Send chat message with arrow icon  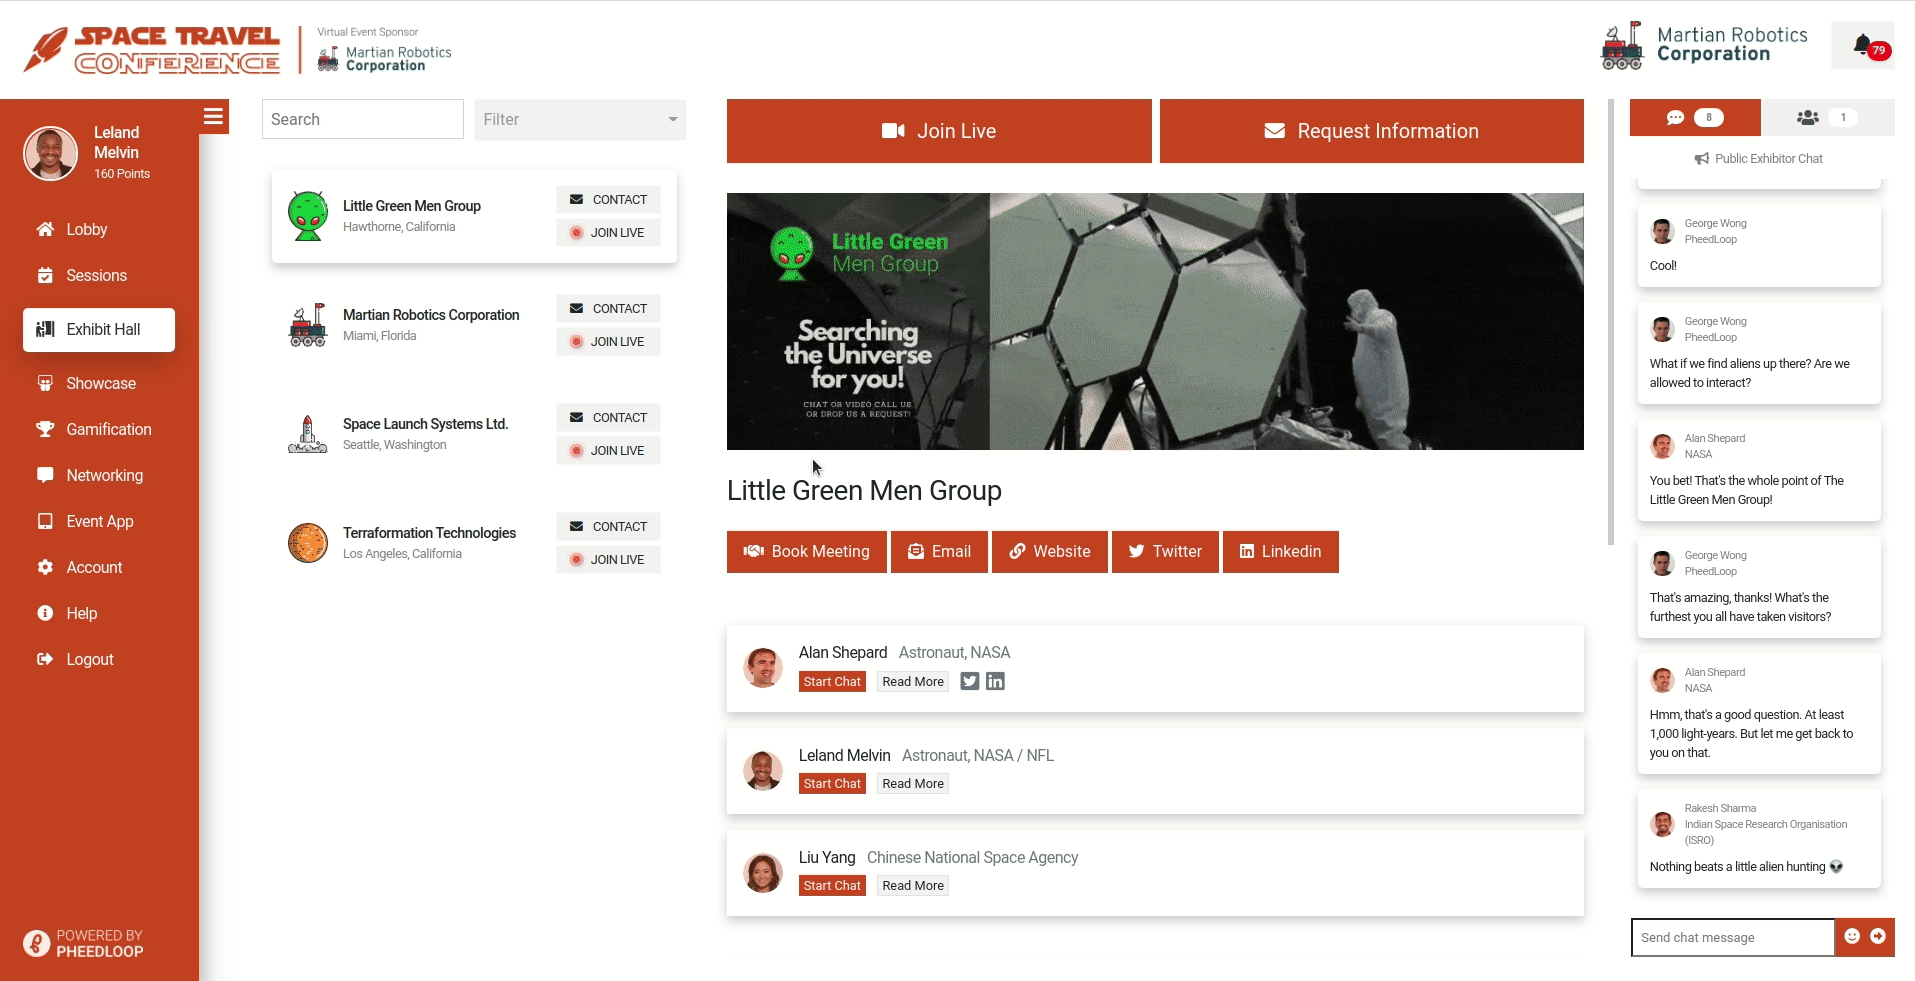1878,937
